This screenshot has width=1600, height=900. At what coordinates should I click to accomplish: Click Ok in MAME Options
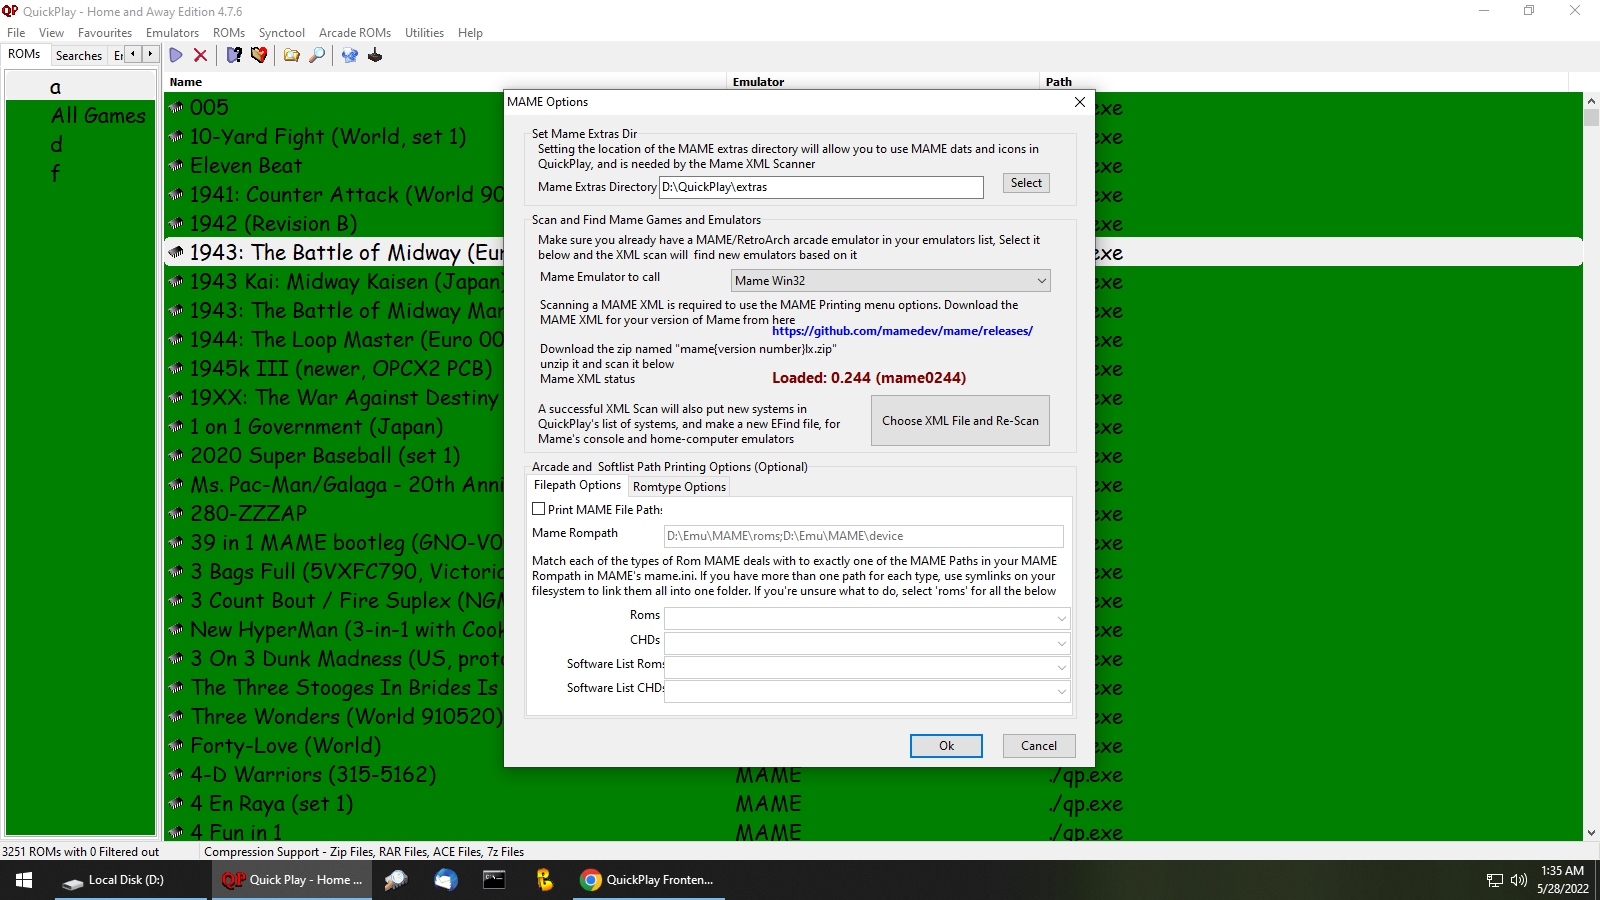point(946,746)
